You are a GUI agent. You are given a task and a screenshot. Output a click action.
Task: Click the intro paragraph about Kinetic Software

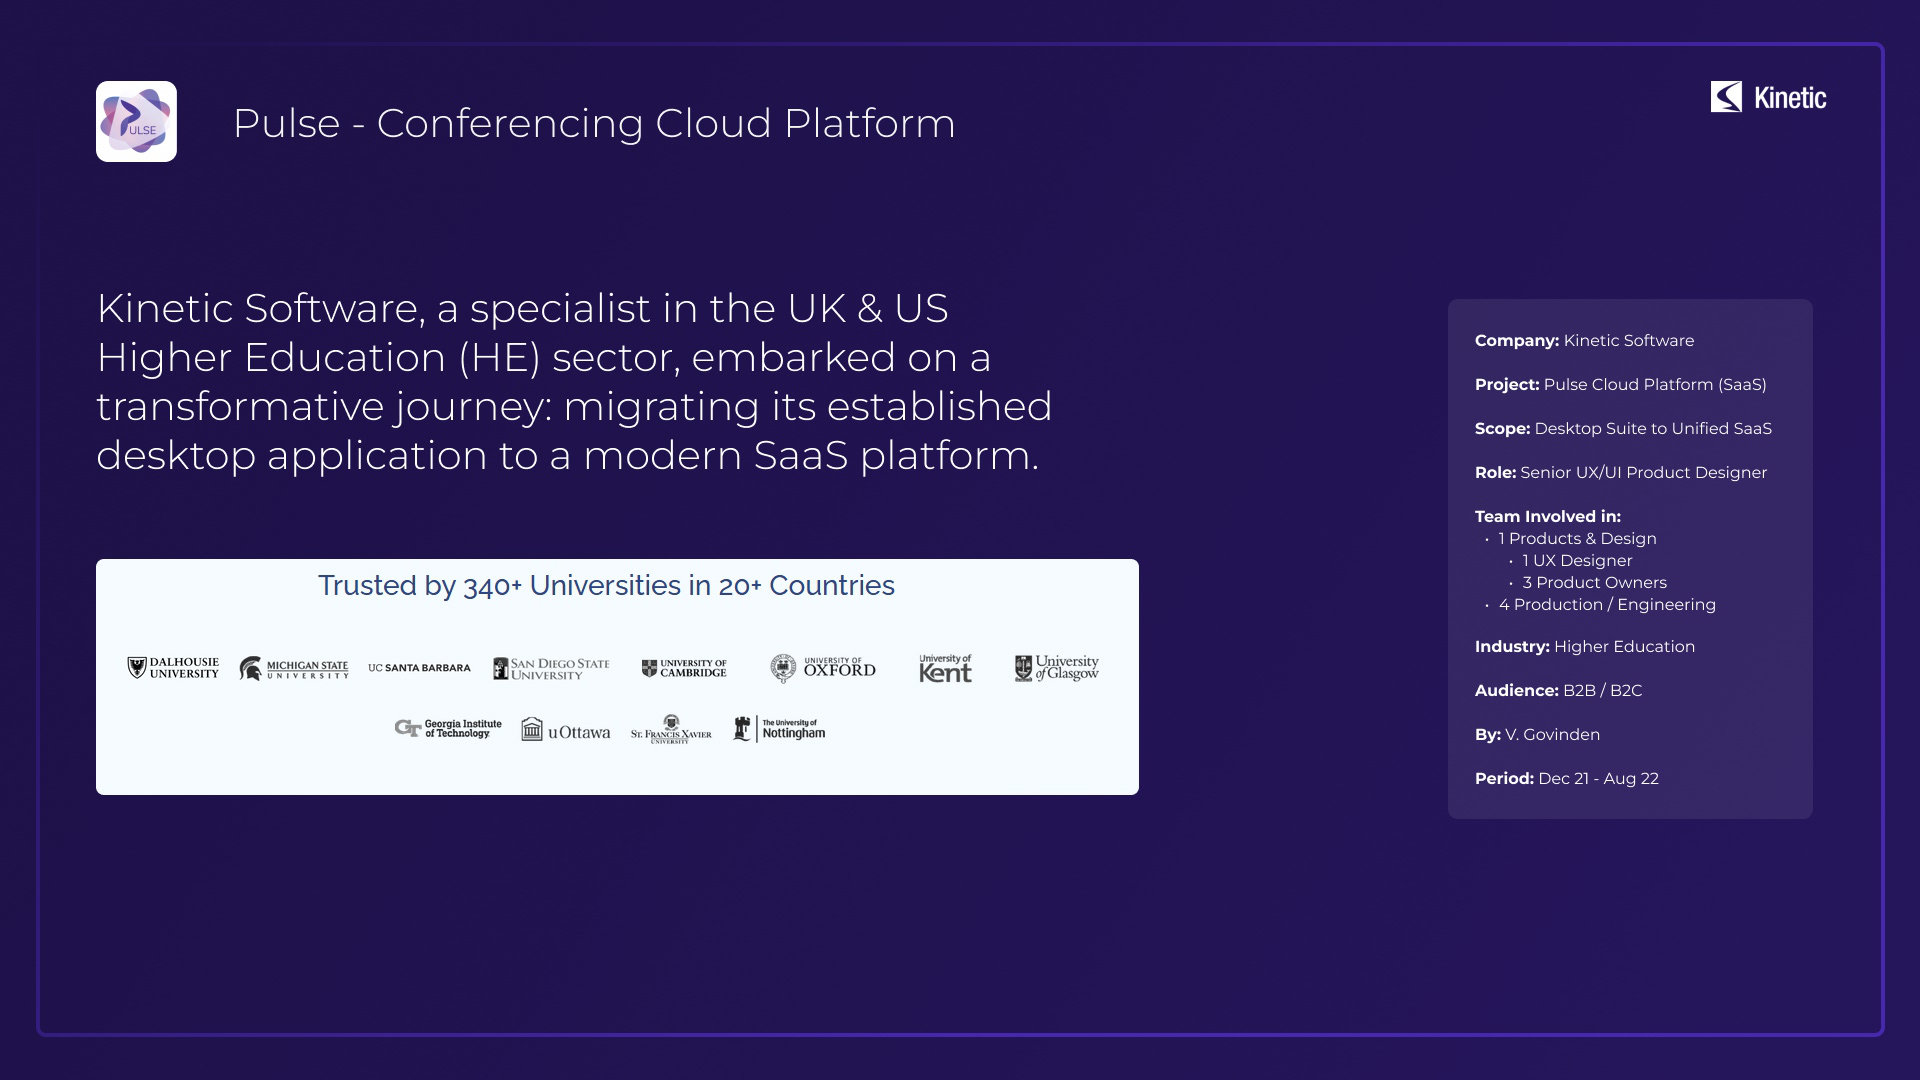(x=574, y=382)
